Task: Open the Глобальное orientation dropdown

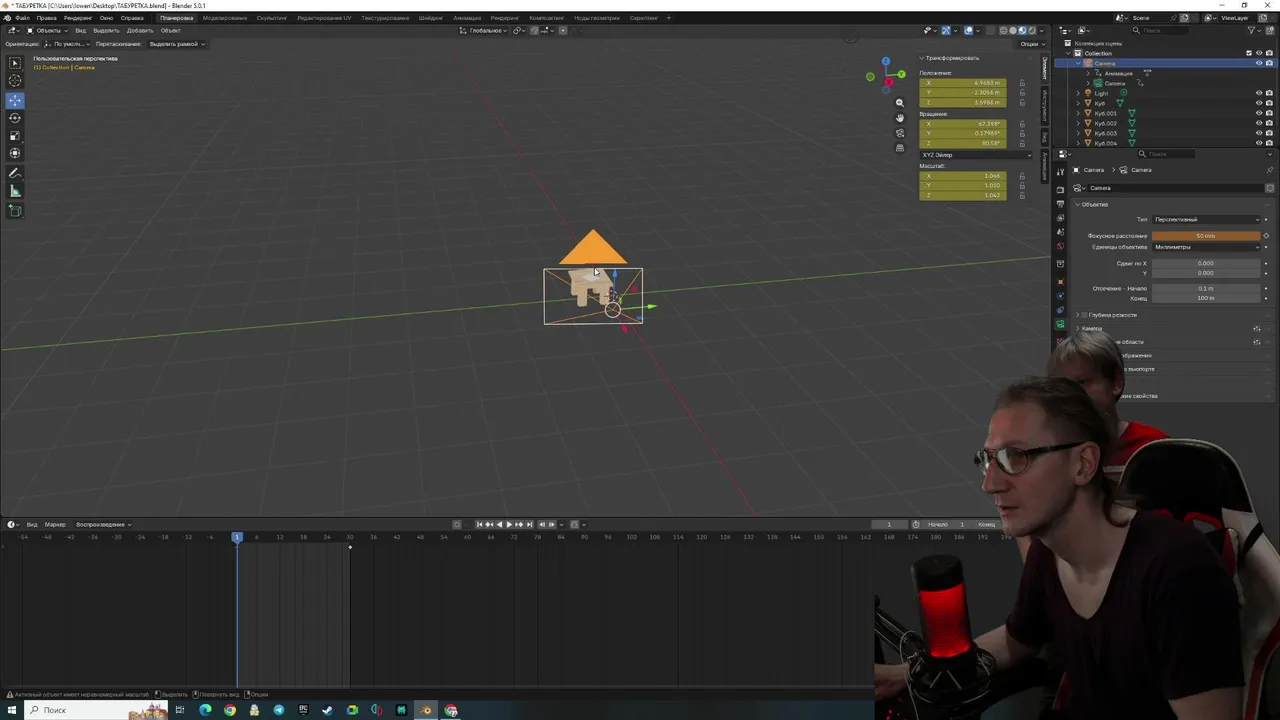Action: pyautogui.click(x=485, y=30)
